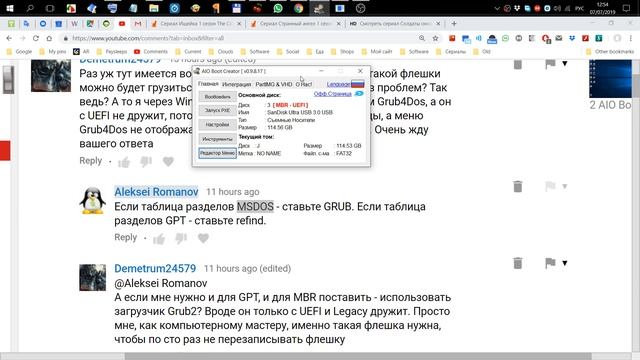The height and width of the screenshot is (360, 640).
Task: Open the Comments bookmark
Action: 151,51
